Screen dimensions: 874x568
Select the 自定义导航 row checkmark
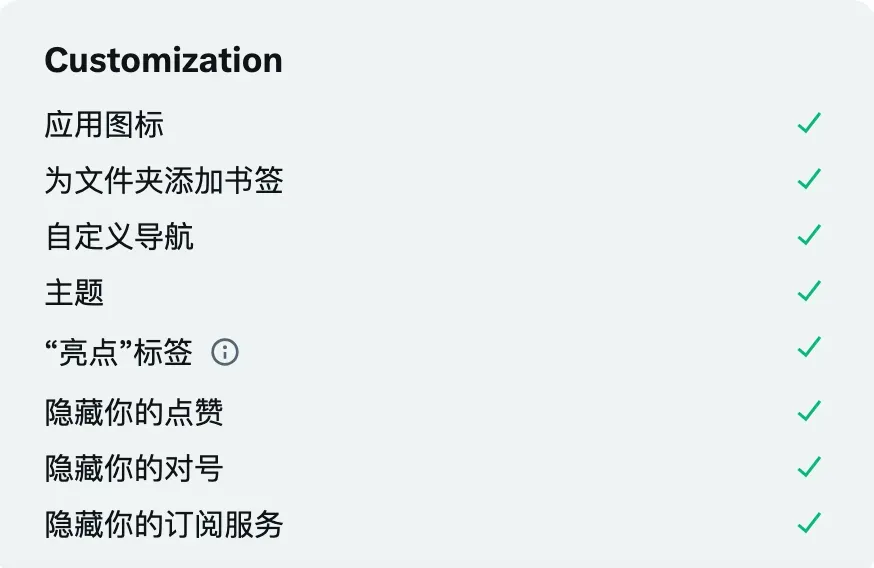(809, 236)
